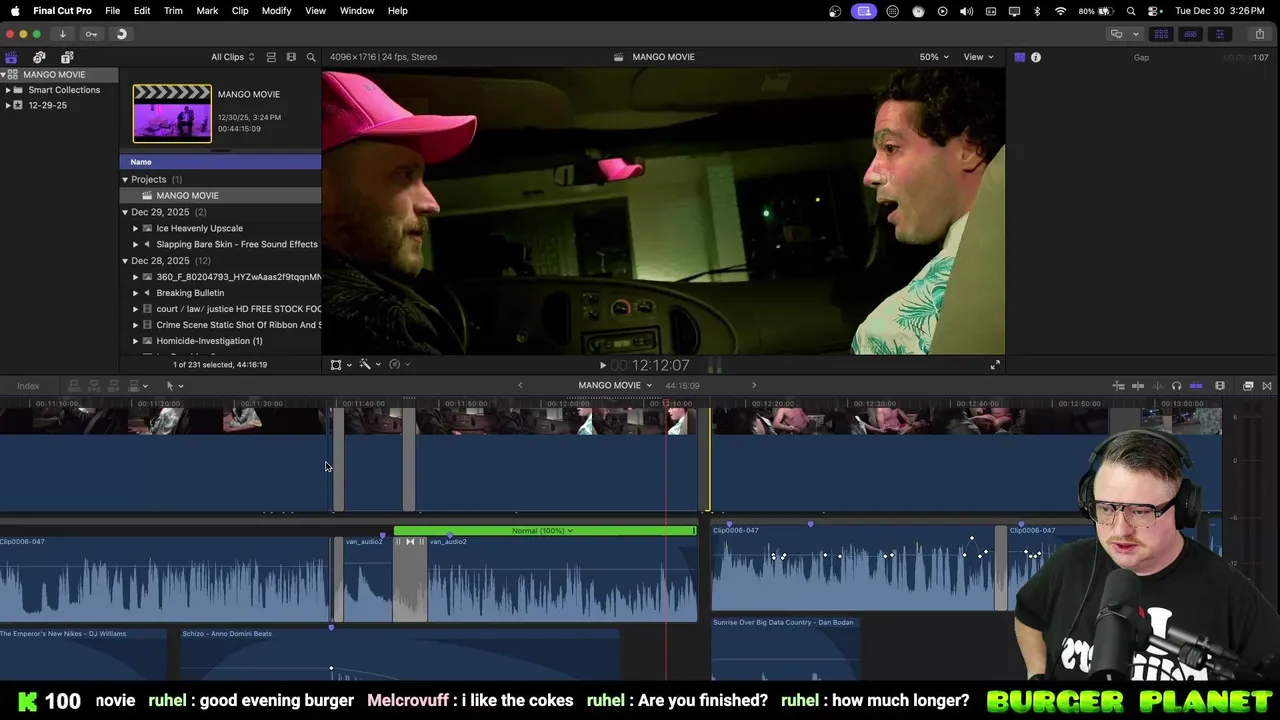Expand the 12-29-25 event
This screenshot has height=720, width=1280.
[8, 106]
